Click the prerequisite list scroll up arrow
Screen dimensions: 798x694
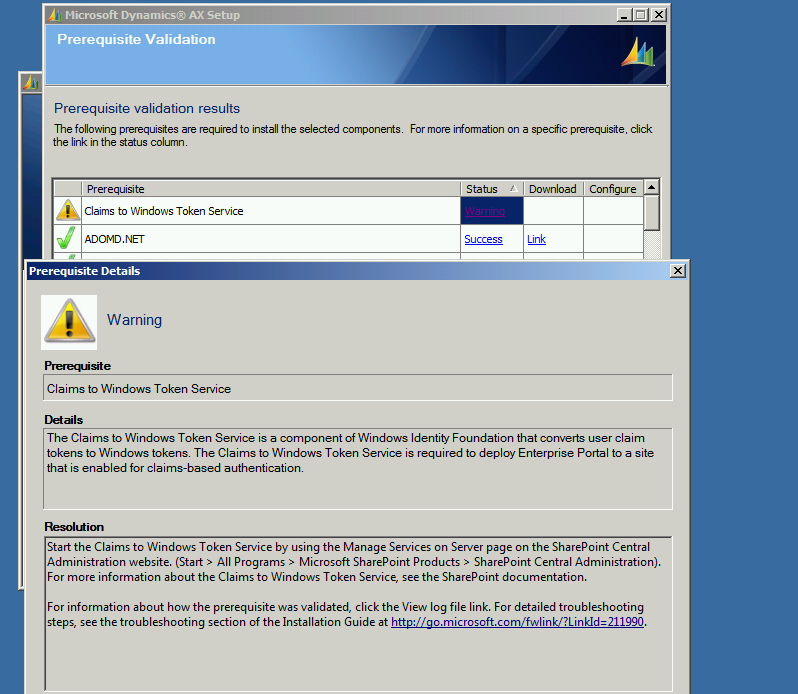651,187
